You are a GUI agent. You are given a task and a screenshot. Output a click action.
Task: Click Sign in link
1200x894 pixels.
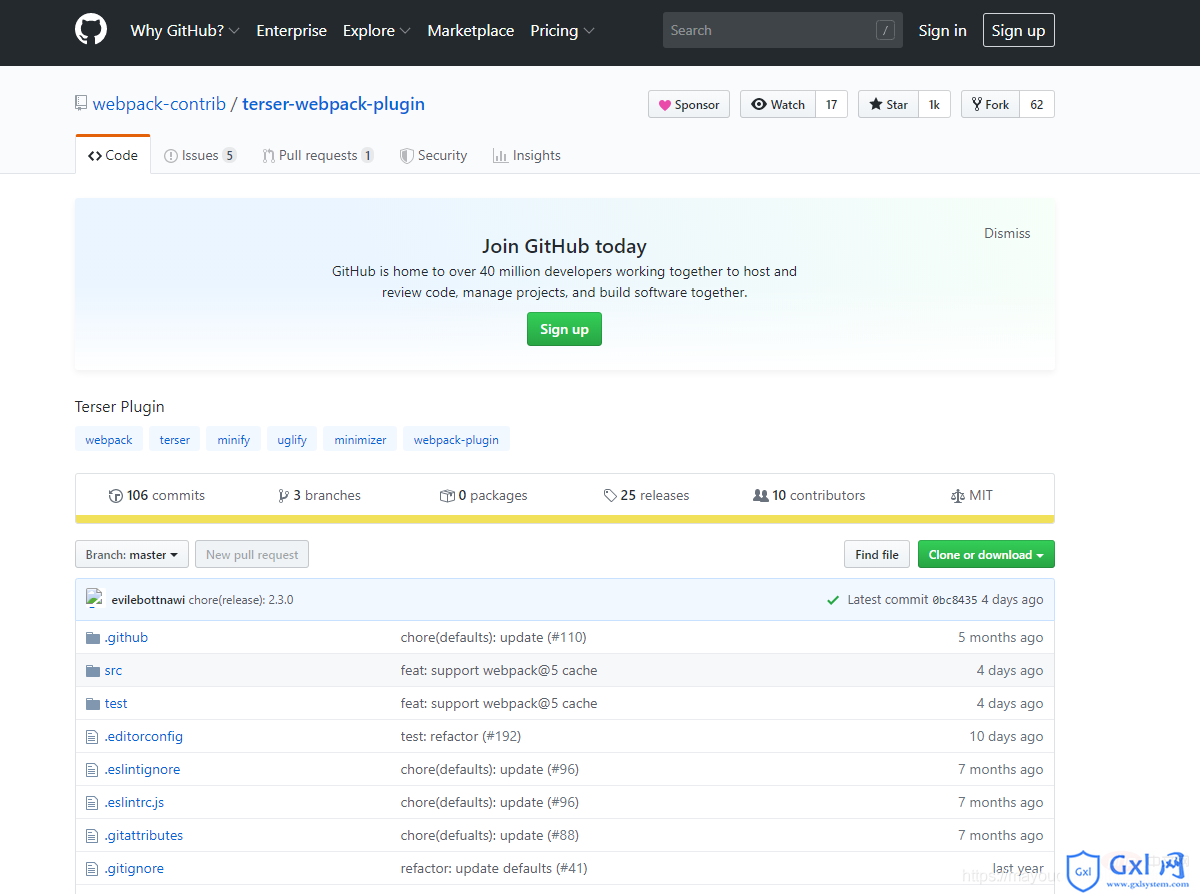(942, 31)
